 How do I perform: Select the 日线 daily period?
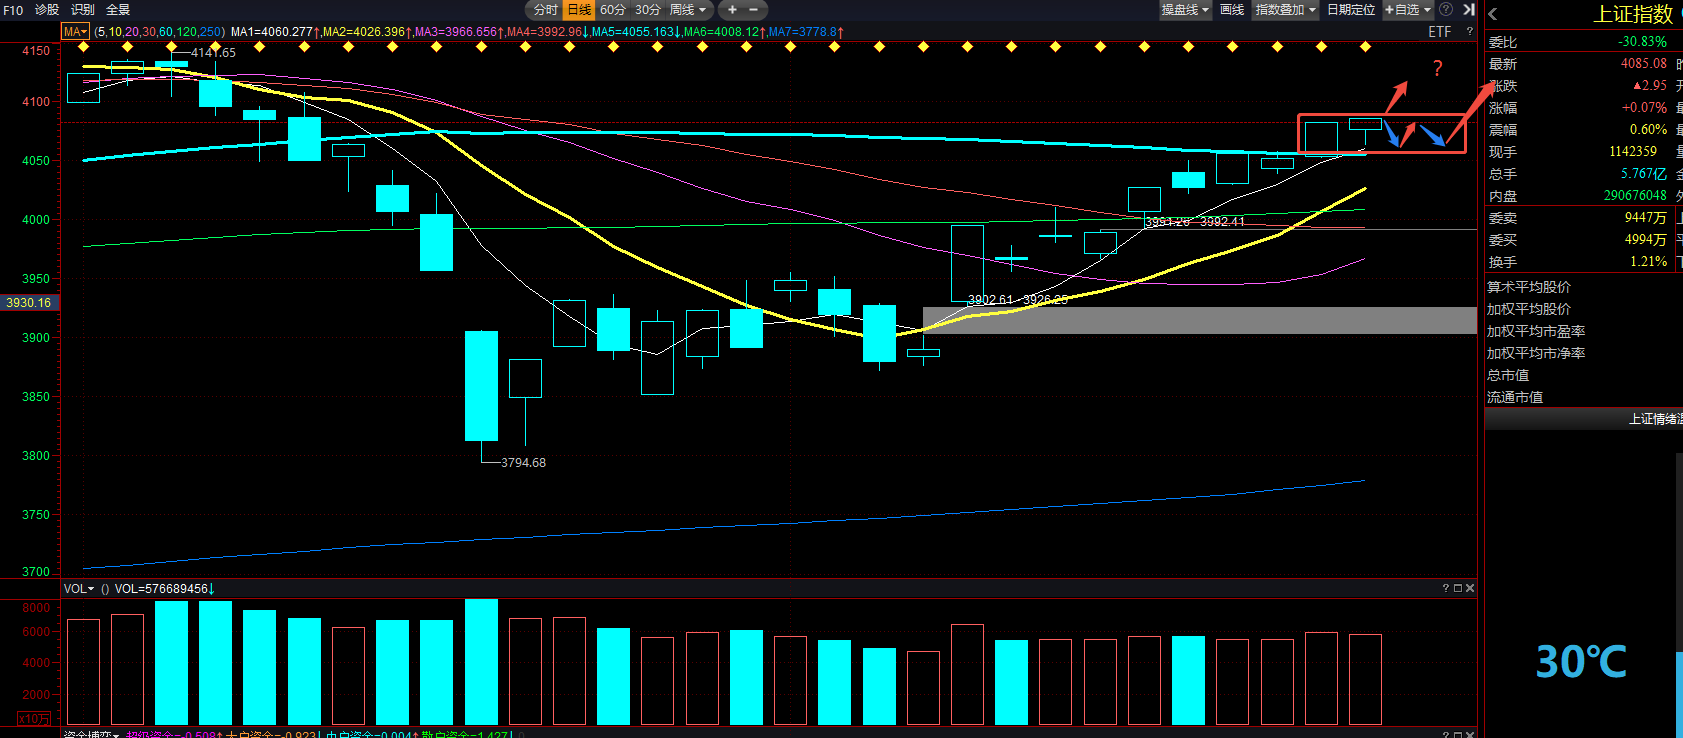(x=579, y=10)
